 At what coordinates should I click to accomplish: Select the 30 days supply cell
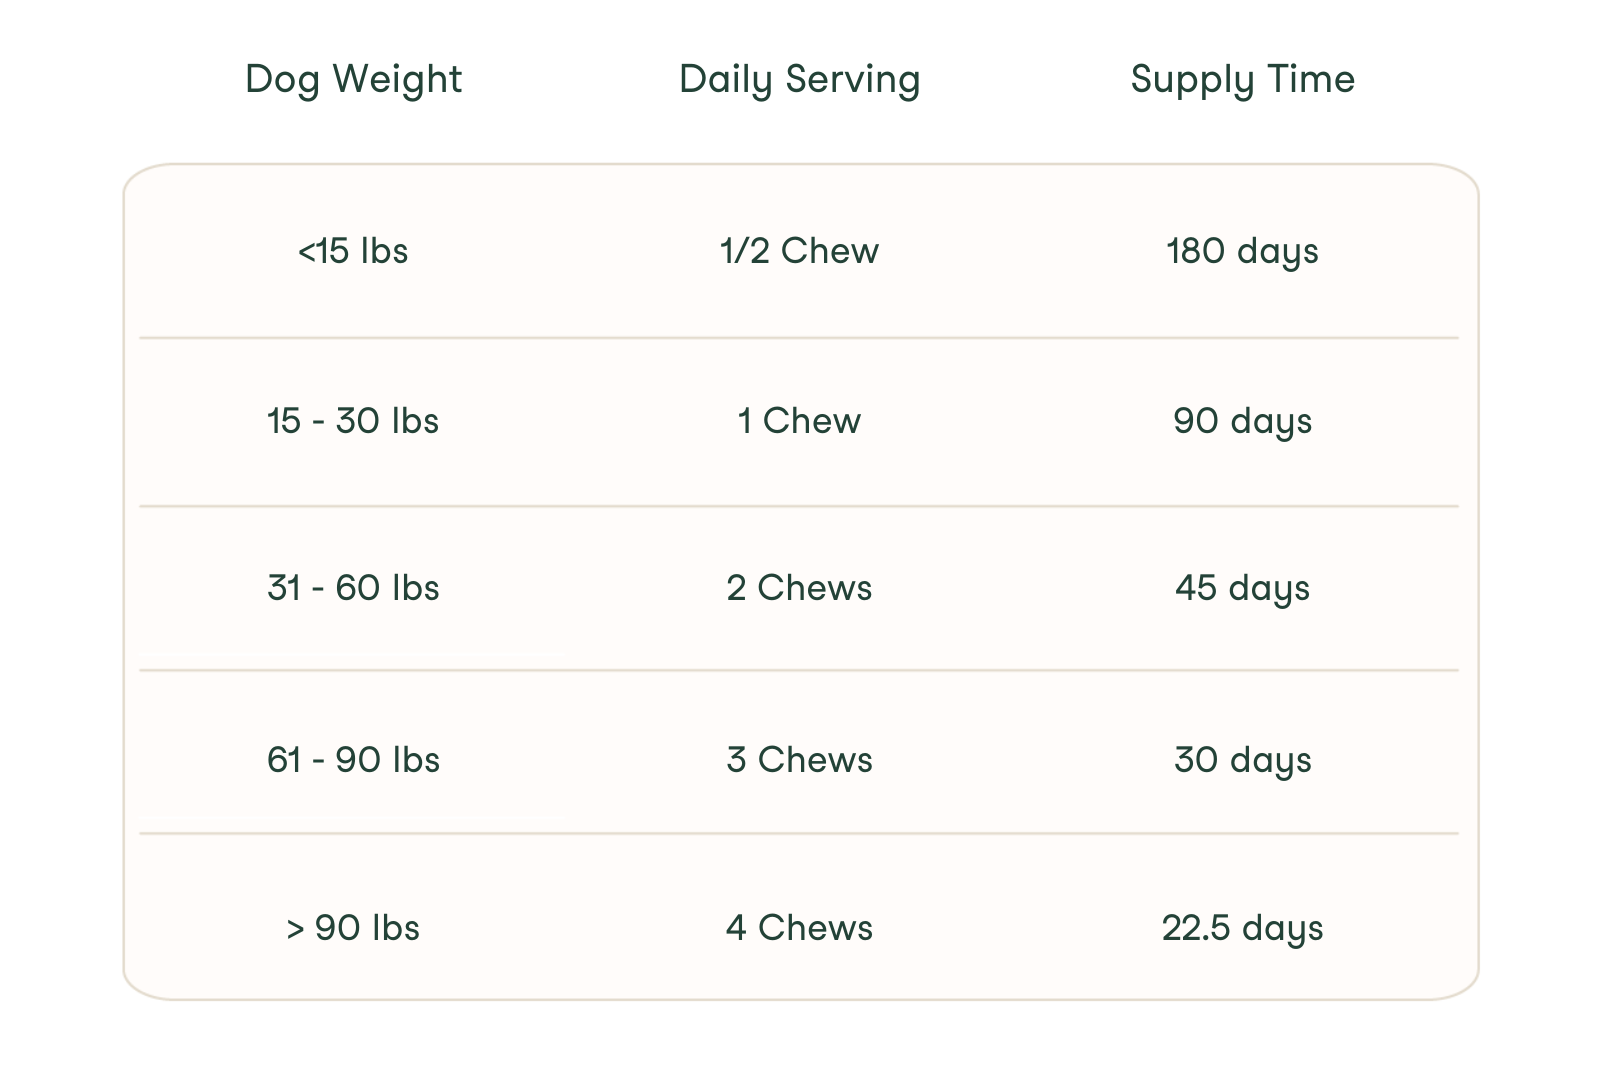(x=1242, y=760)
